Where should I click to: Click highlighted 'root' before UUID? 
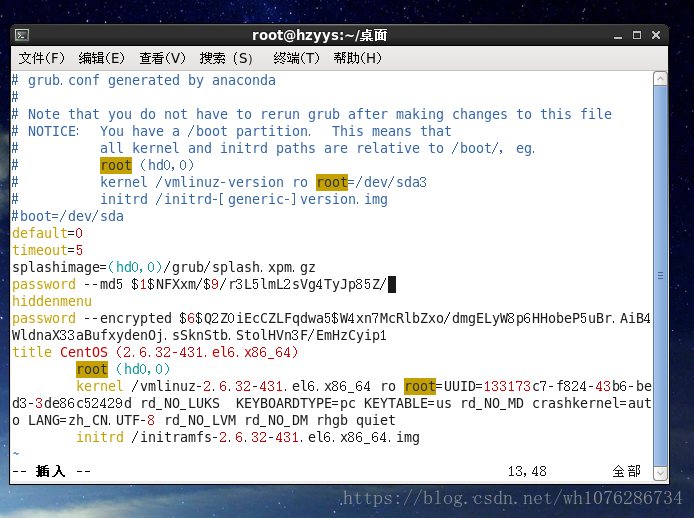[x=420, y=387]
